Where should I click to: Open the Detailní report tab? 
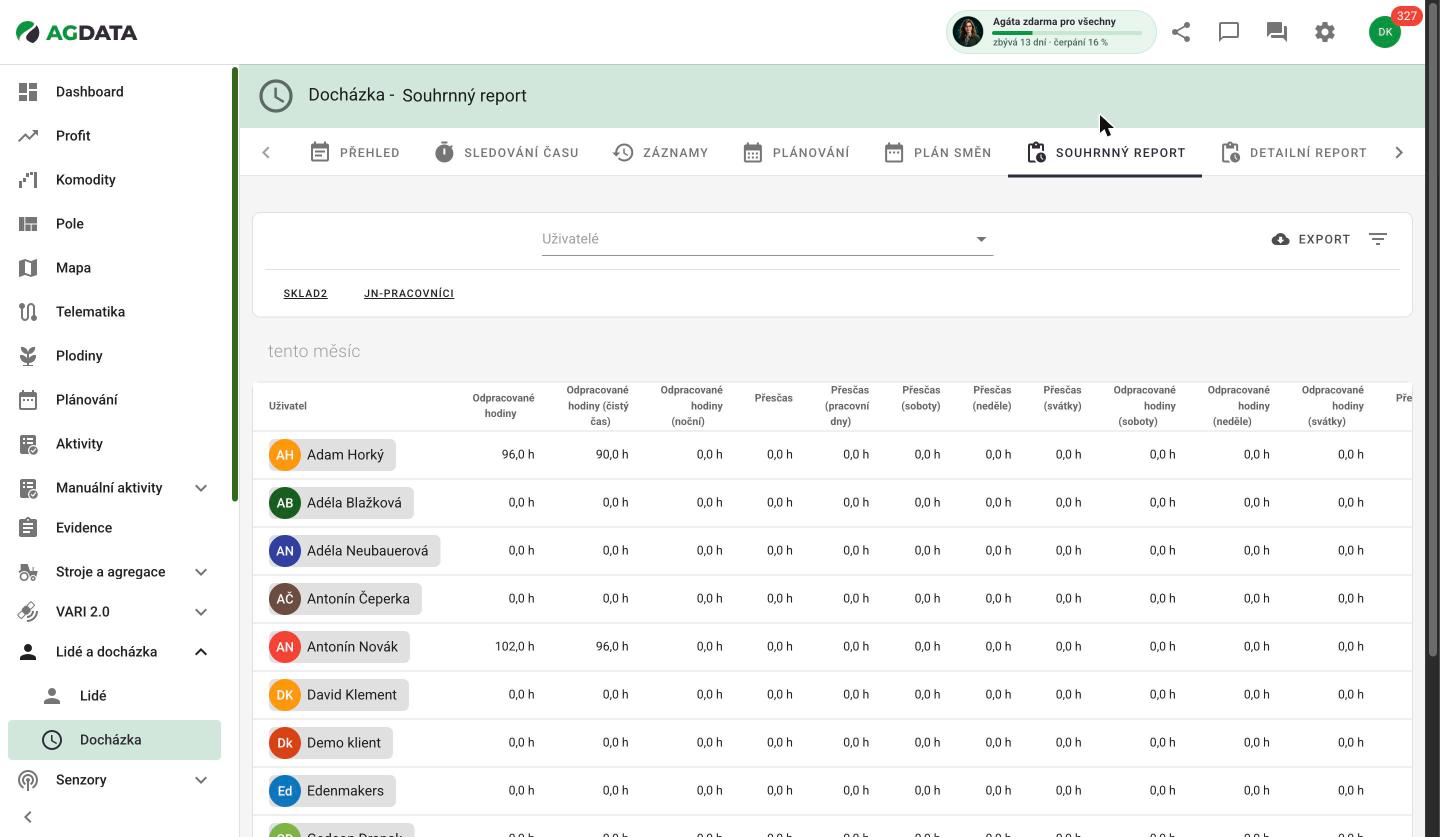(1294, 153)
